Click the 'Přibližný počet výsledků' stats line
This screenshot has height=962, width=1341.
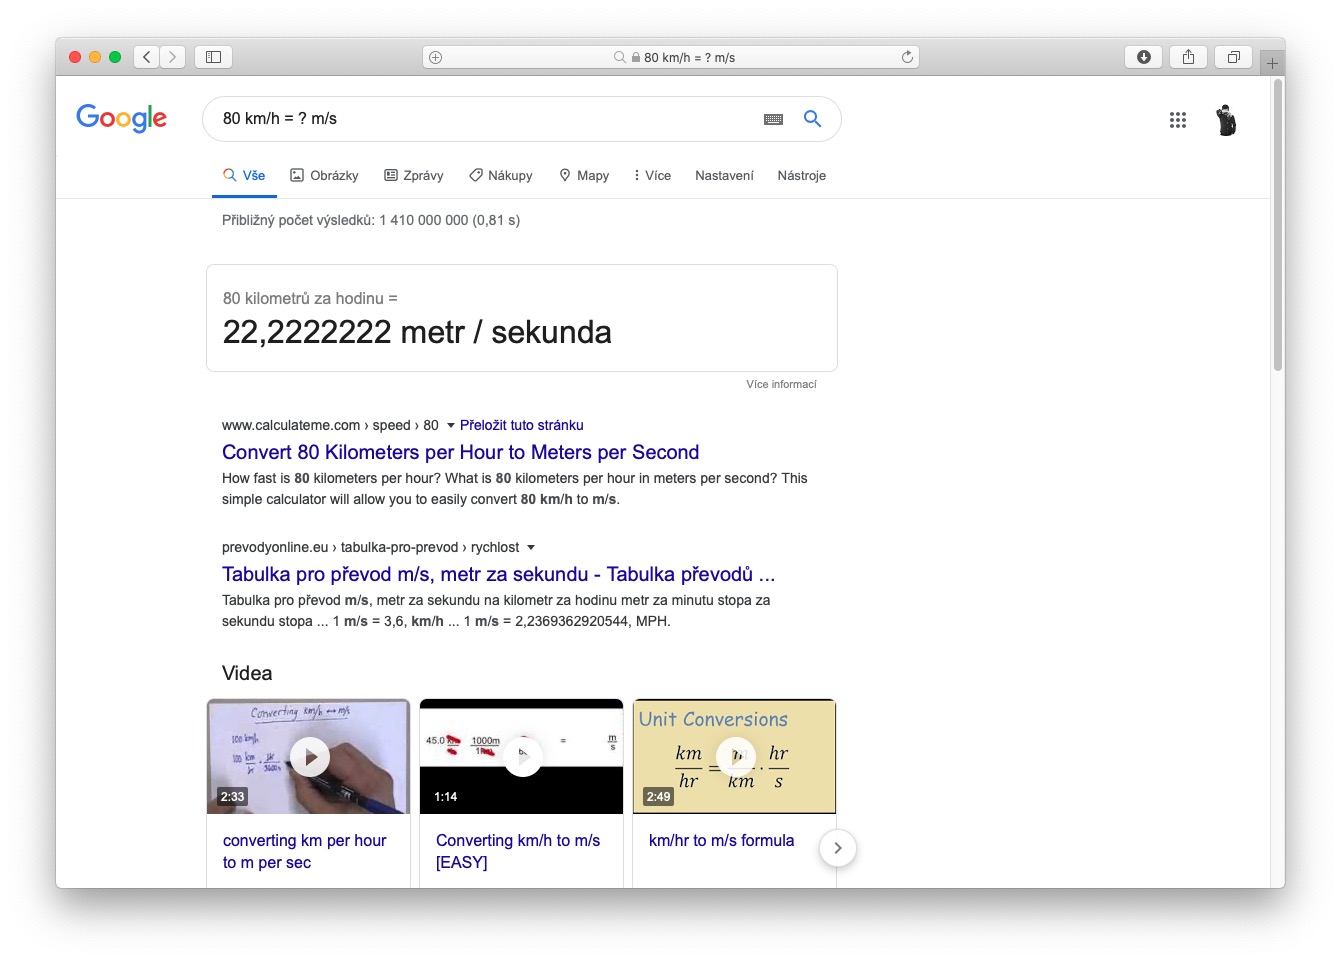(371, 220)
